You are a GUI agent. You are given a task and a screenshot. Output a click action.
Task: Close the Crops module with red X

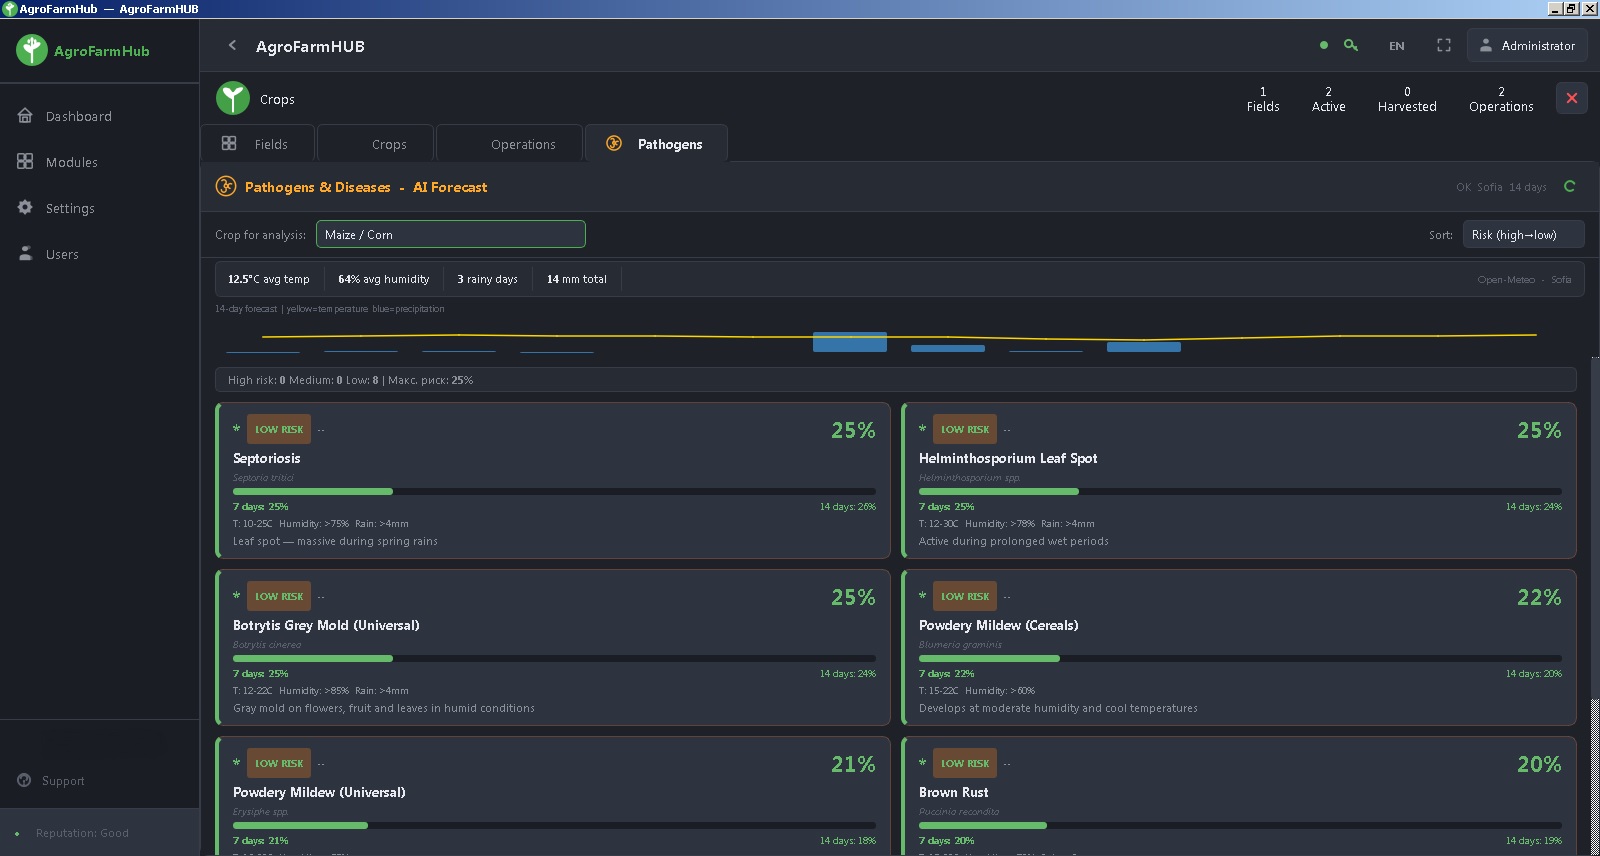(x=1572, y=98)
